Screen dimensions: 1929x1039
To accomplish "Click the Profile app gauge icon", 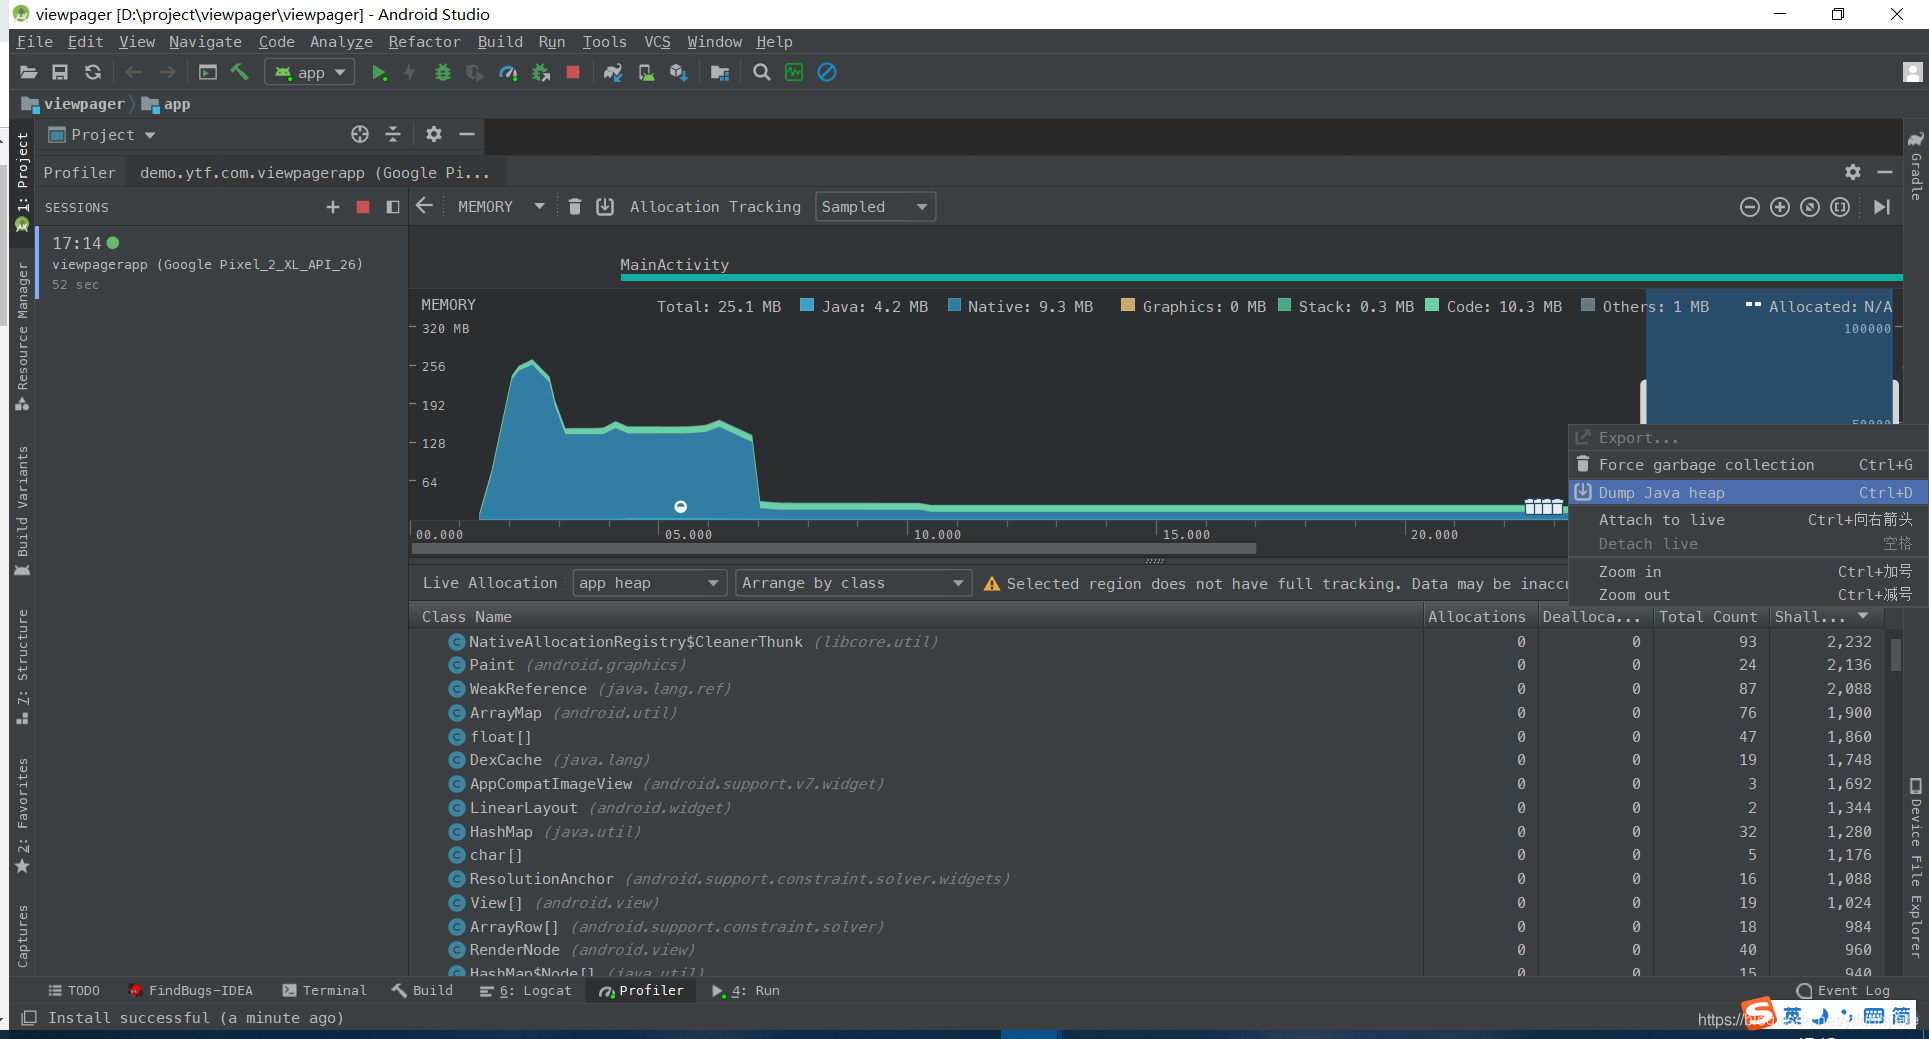I will click(x=508, y=72).
